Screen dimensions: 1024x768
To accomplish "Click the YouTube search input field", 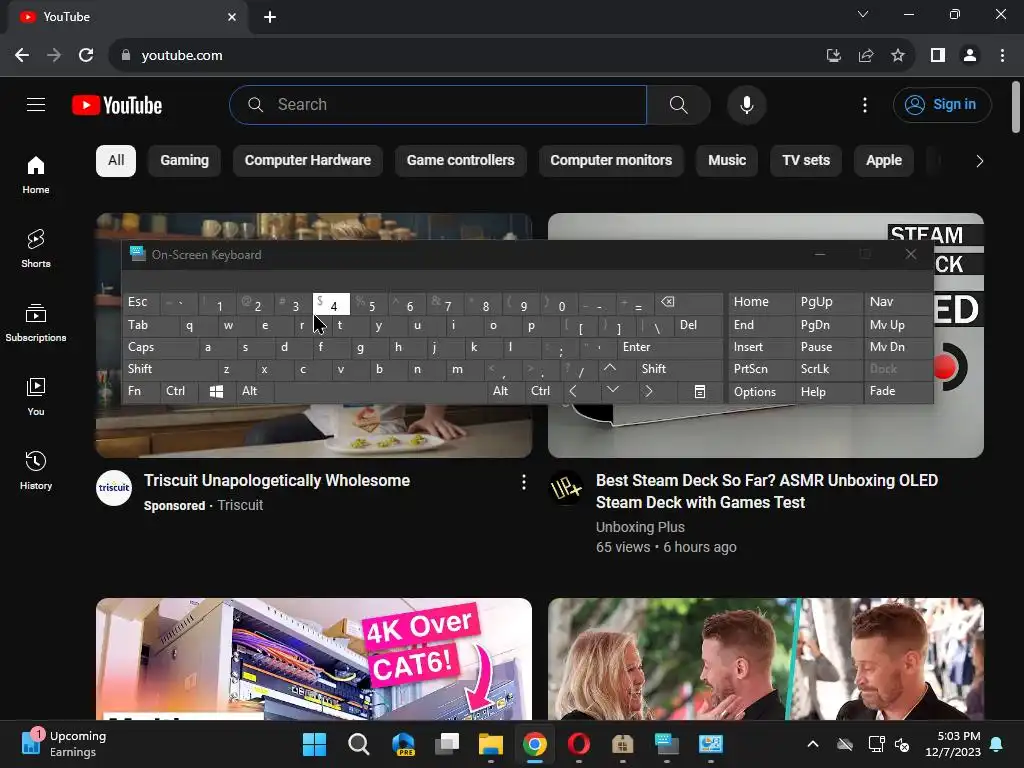I will [438, 104].
